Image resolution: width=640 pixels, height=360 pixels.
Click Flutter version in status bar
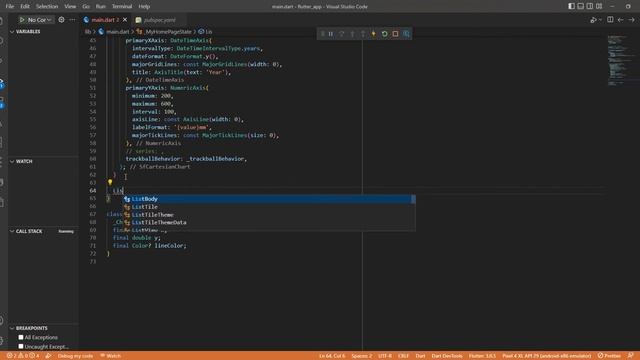pyautogui.click(x=482, y=356)
